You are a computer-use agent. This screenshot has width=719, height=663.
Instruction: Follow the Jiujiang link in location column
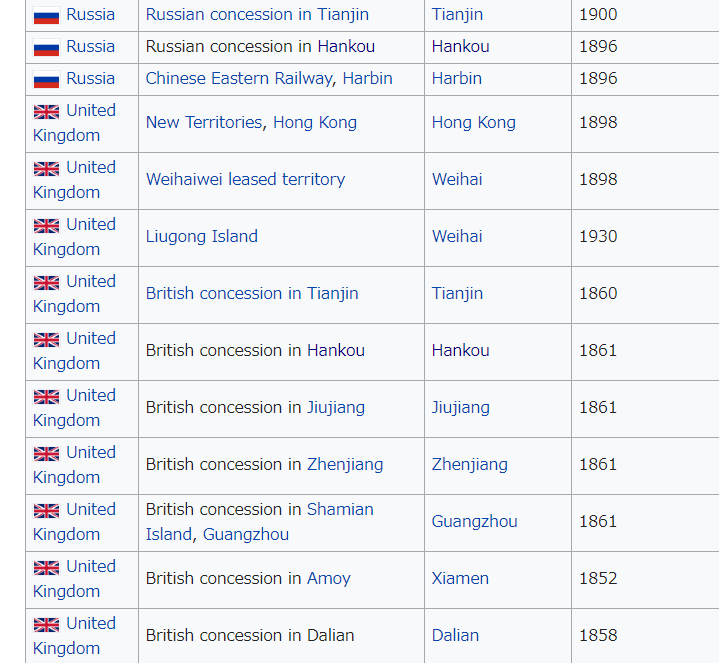pos(461,408)
